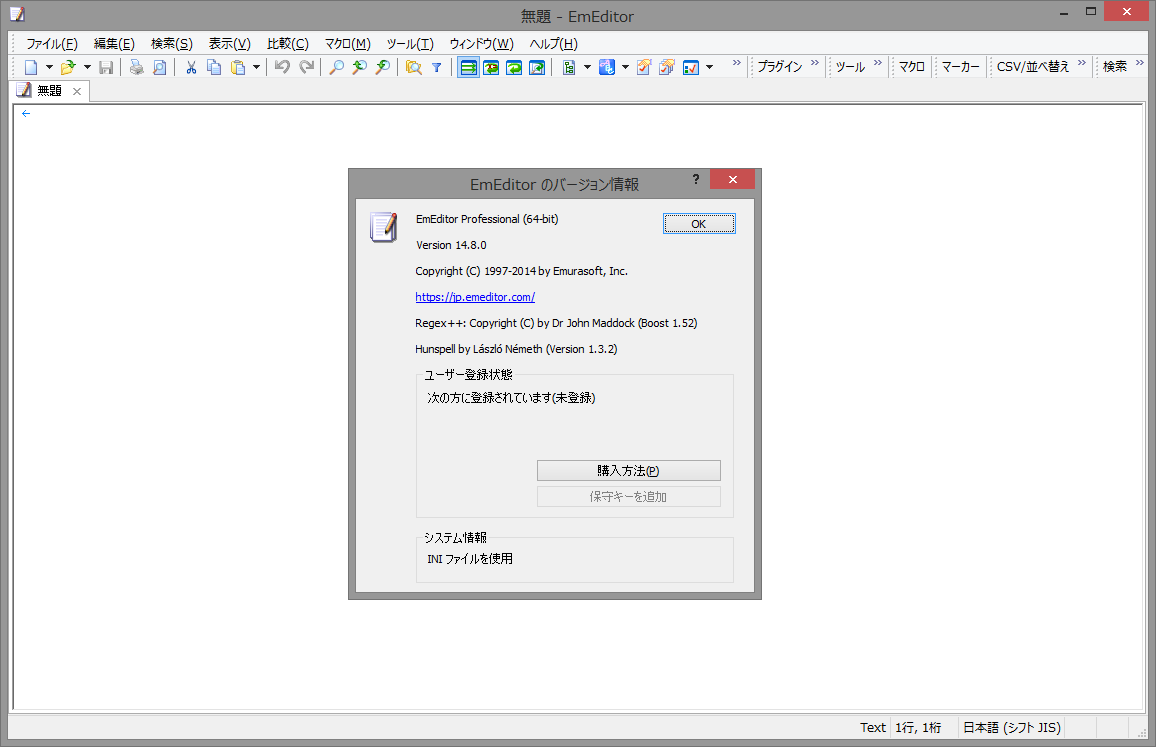The width and height of the screenshot is (1156, 747).
Task: Open the マクロ menu
Action: [x=345, y=43]
